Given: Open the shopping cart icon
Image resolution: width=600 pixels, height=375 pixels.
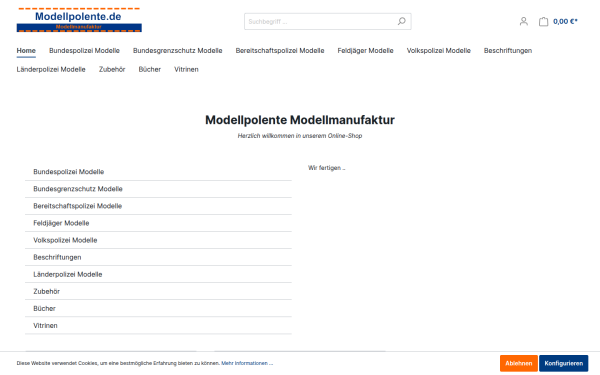Looking at the screenshot, I should pyautogui.click(x=543, y=21).
